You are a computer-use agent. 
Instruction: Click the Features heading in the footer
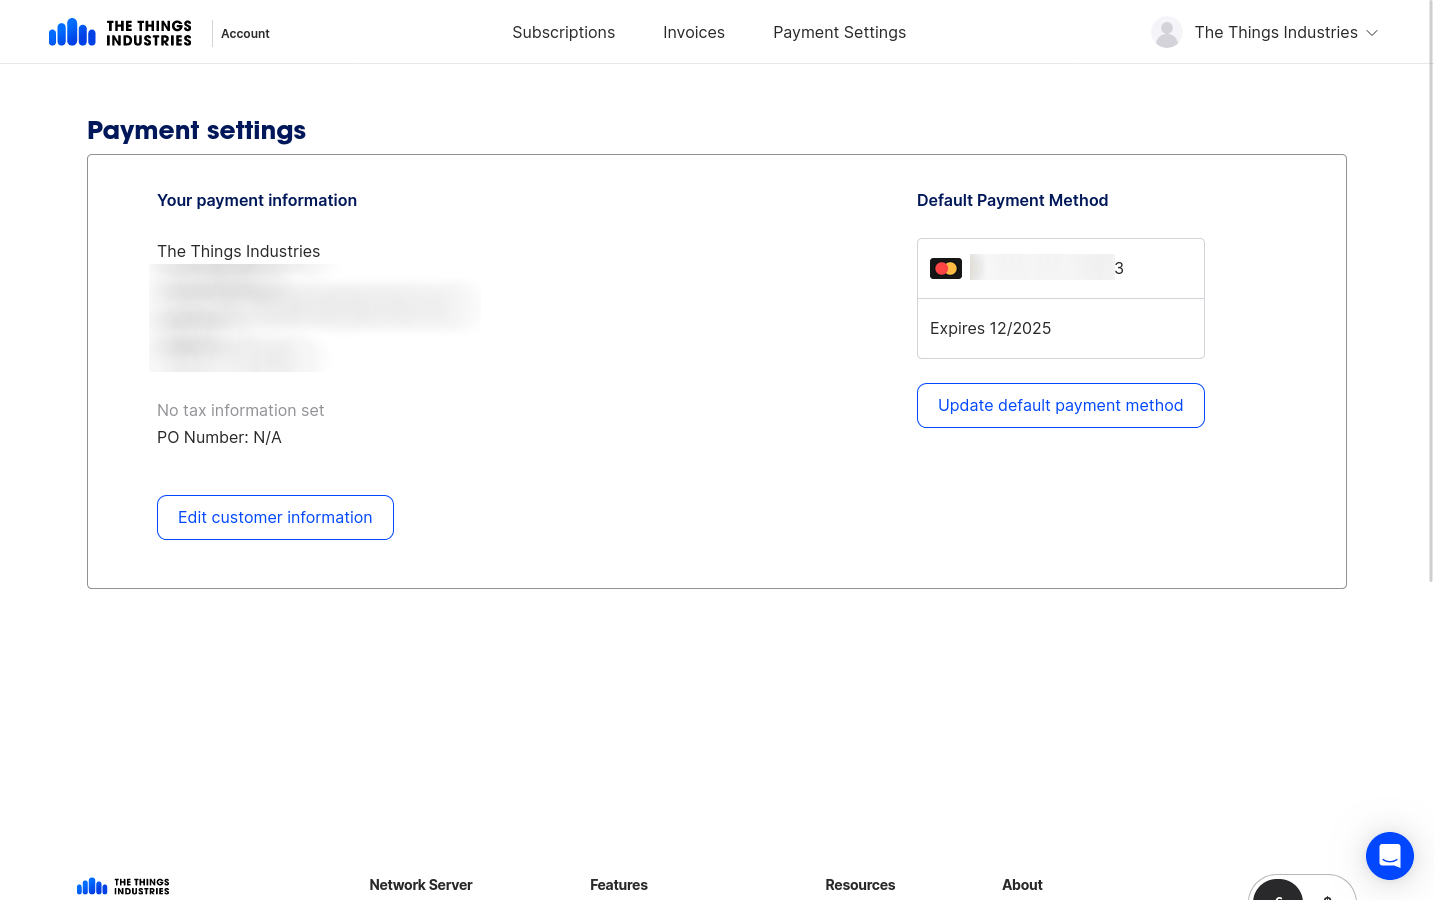(618, 885)
